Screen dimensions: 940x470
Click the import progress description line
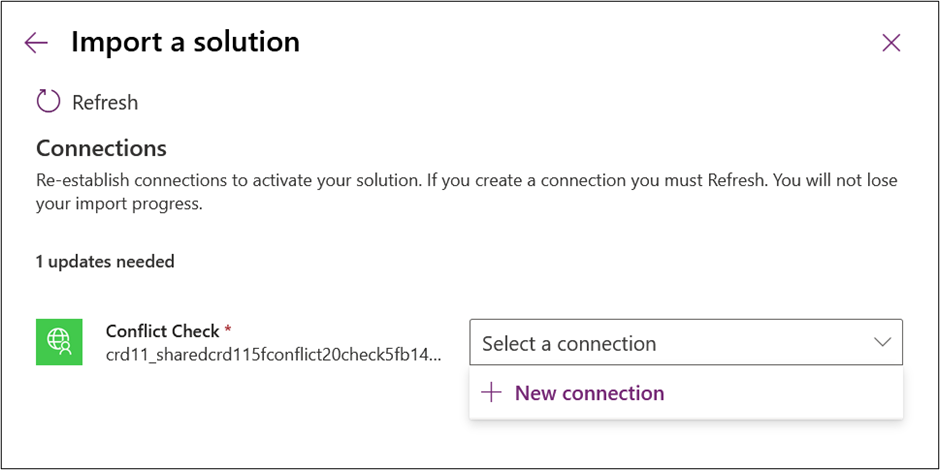point(120,205)
